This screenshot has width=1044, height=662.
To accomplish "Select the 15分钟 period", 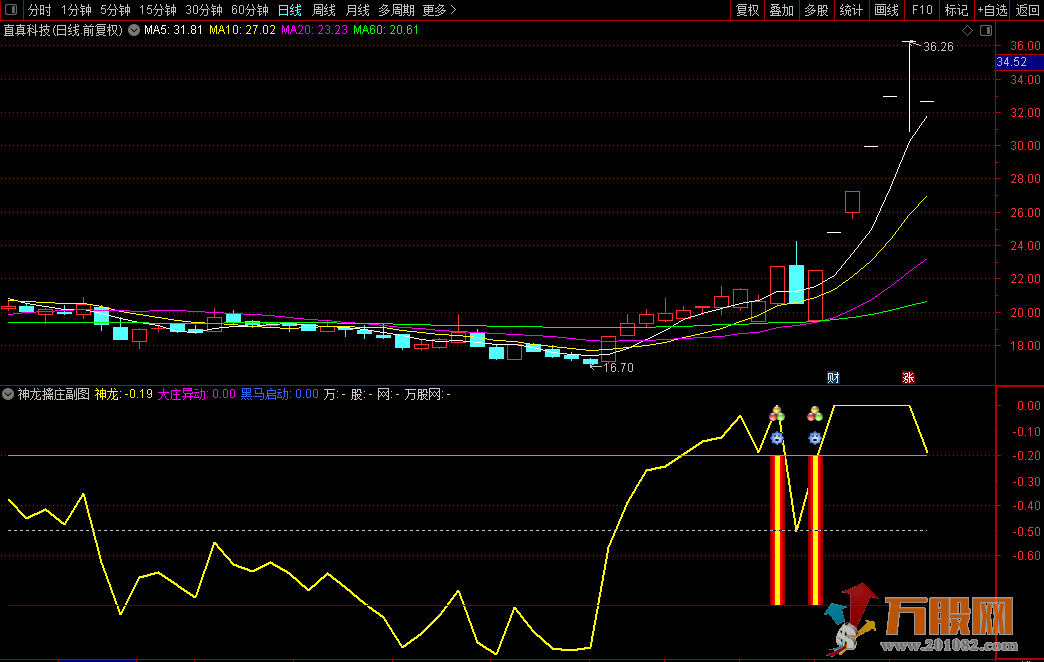I will 158,10.
